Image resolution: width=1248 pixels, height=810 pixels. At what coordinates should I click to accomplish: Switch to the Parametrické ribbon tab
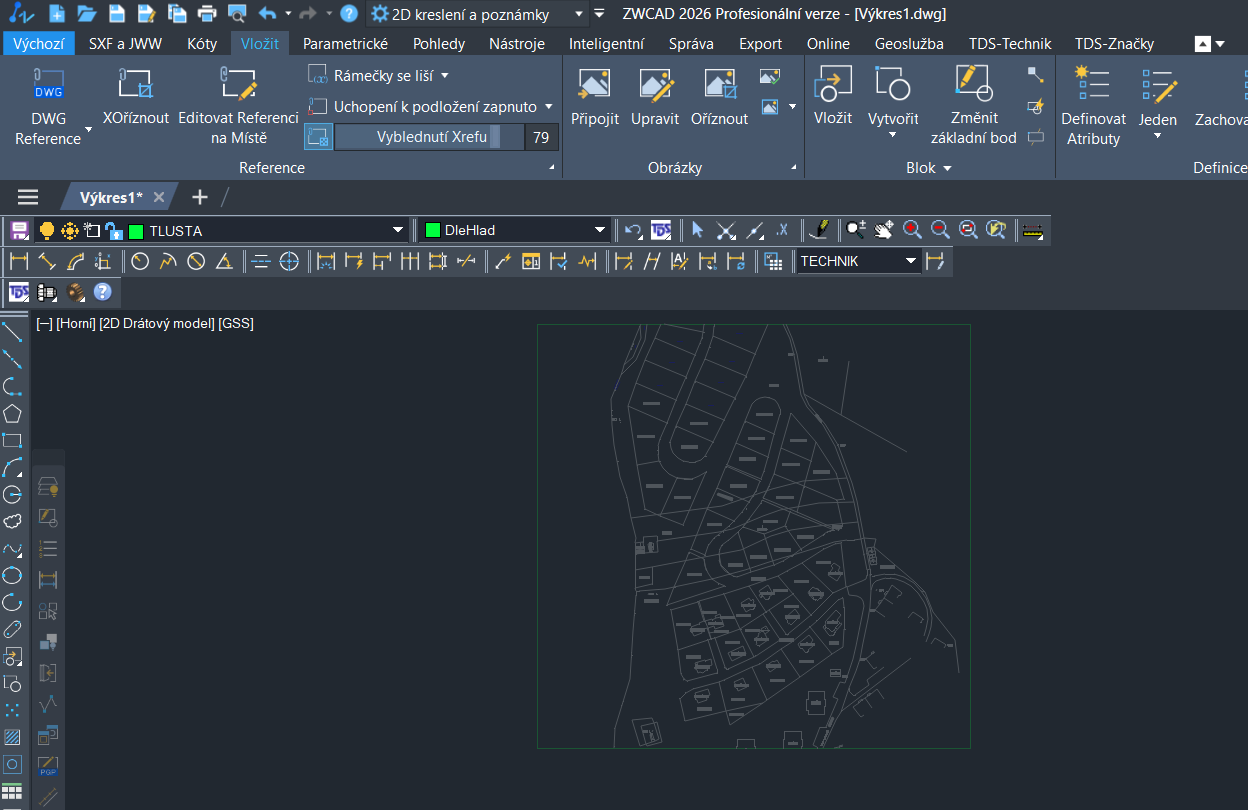tap(345, 44)
